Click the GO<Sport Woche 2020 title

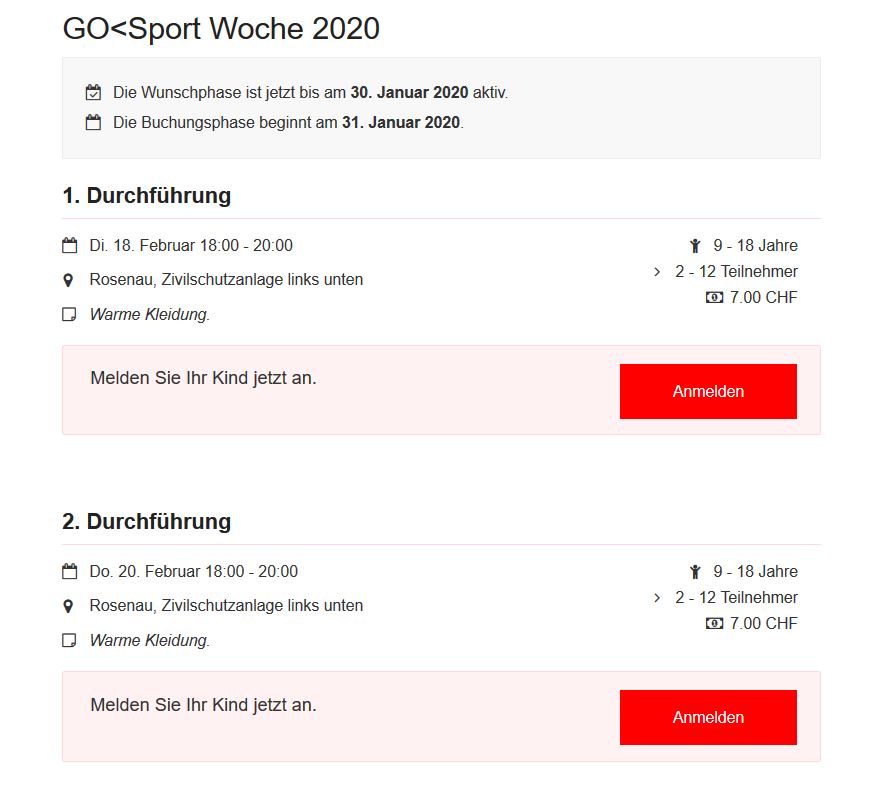[x=221, y=28]
